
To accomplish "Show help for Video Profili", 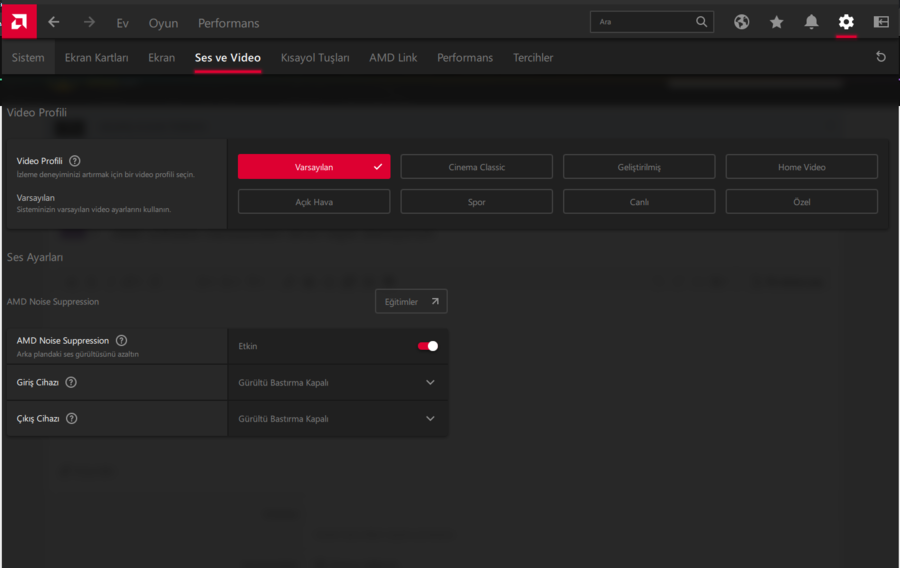I will pyautogui.click(x=75, y=161).
